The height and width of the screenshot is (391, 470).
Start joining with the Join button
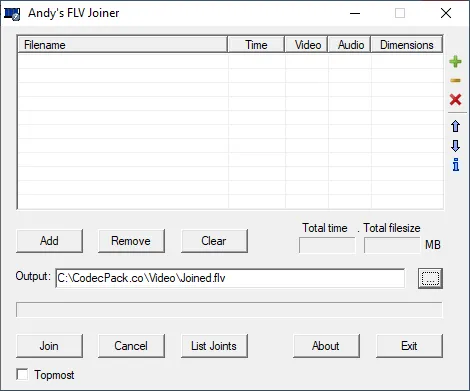pyautogui.click(x=49, y=346)
